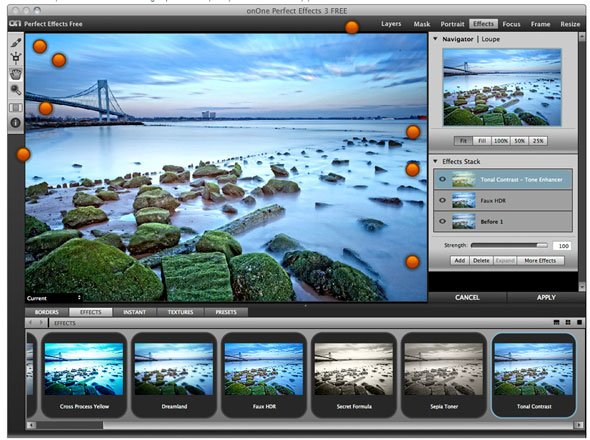590x440 pixels.
Task: Set navigator zoom to 25%
Action: (x=538, y=141)
